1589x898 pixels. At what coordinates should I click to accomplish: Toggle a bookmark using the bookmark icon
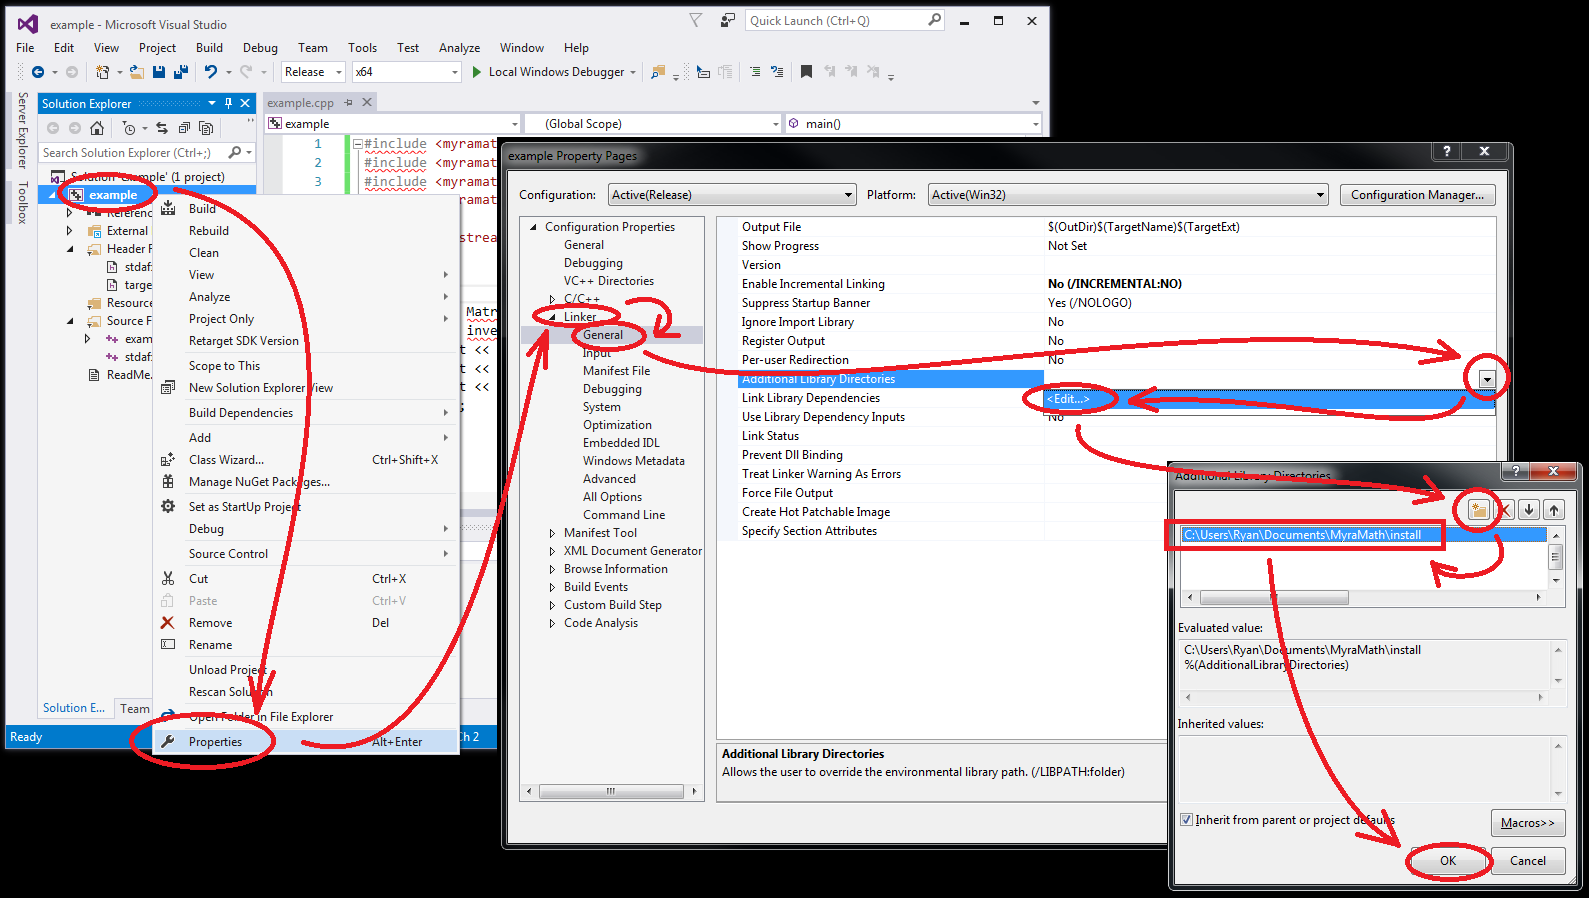806,72
